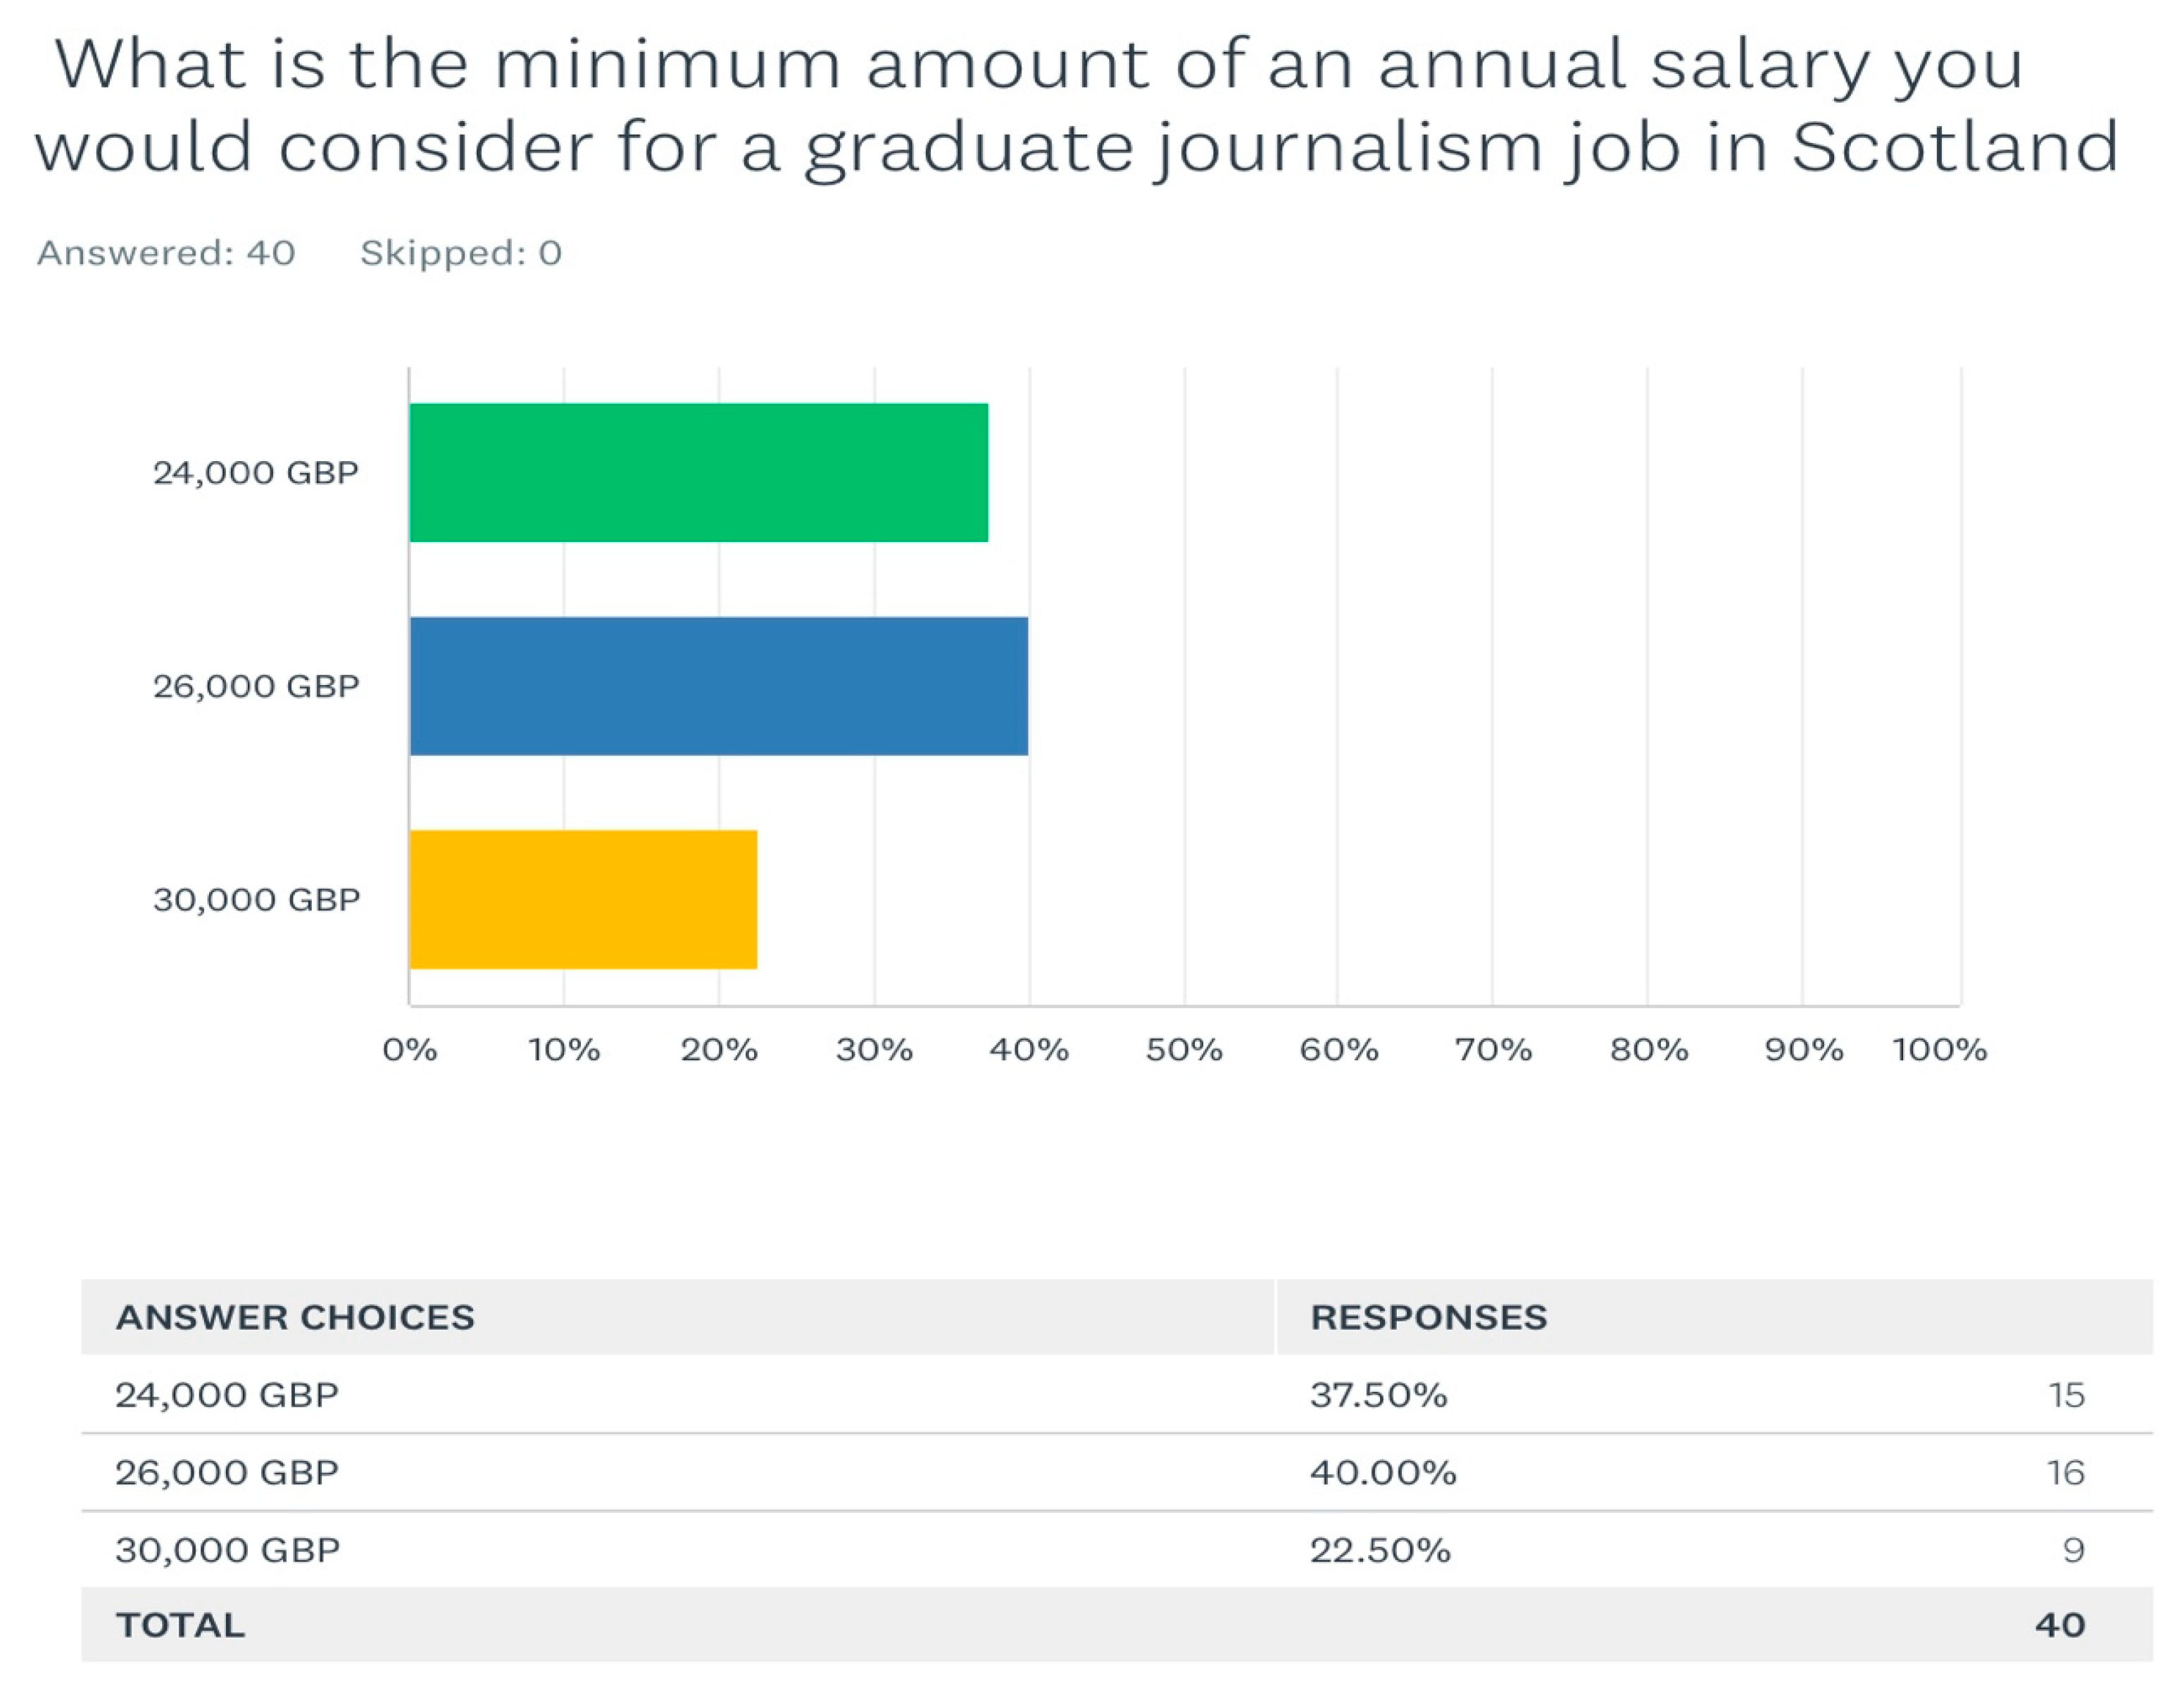This screenshot has height=1691, width=2184.
Task: Click the 50% x-axis tick label
Action: pyautogui.click(x=1184, y=1049)
